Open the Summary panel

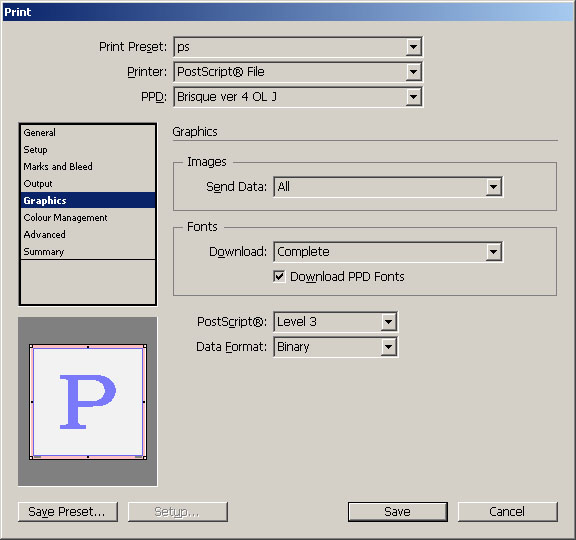tap(88, 252)
